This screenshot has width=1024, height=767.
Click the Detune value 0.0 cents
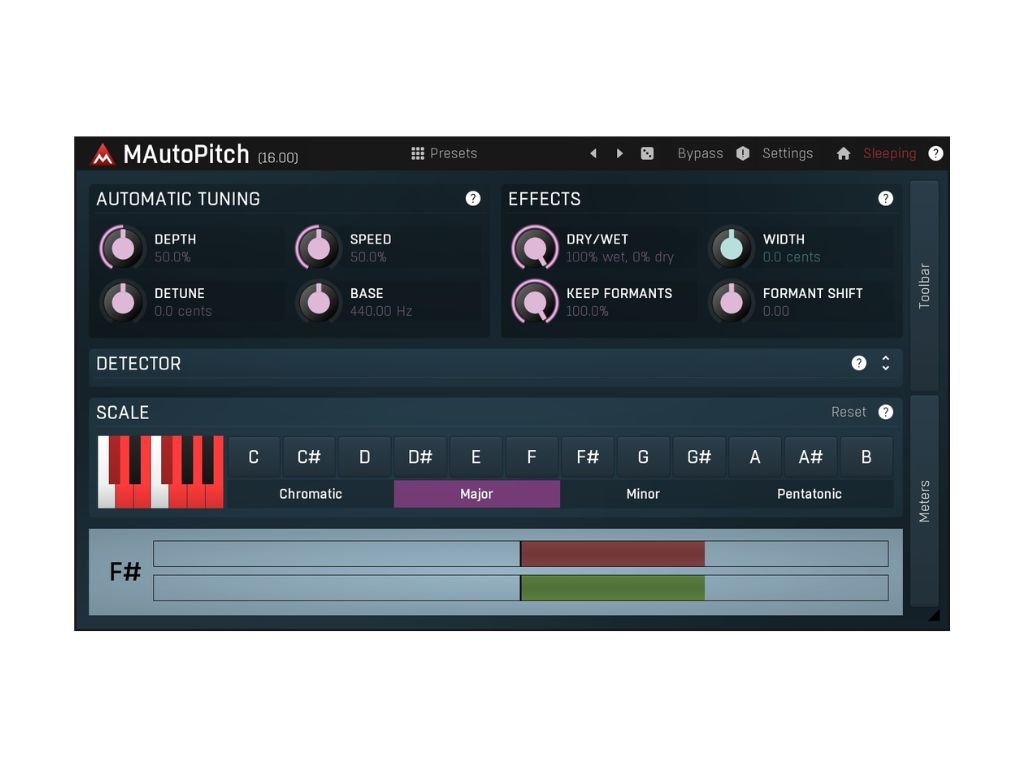click(x=183, y=312)
